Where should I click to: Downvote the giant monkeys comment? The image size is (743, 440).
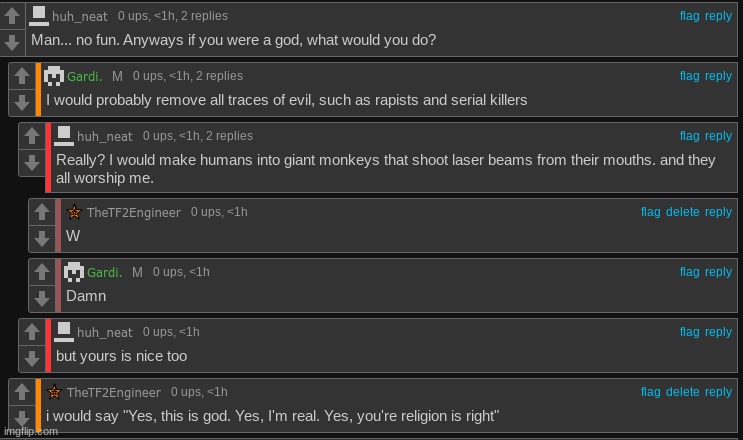[32, 162]
